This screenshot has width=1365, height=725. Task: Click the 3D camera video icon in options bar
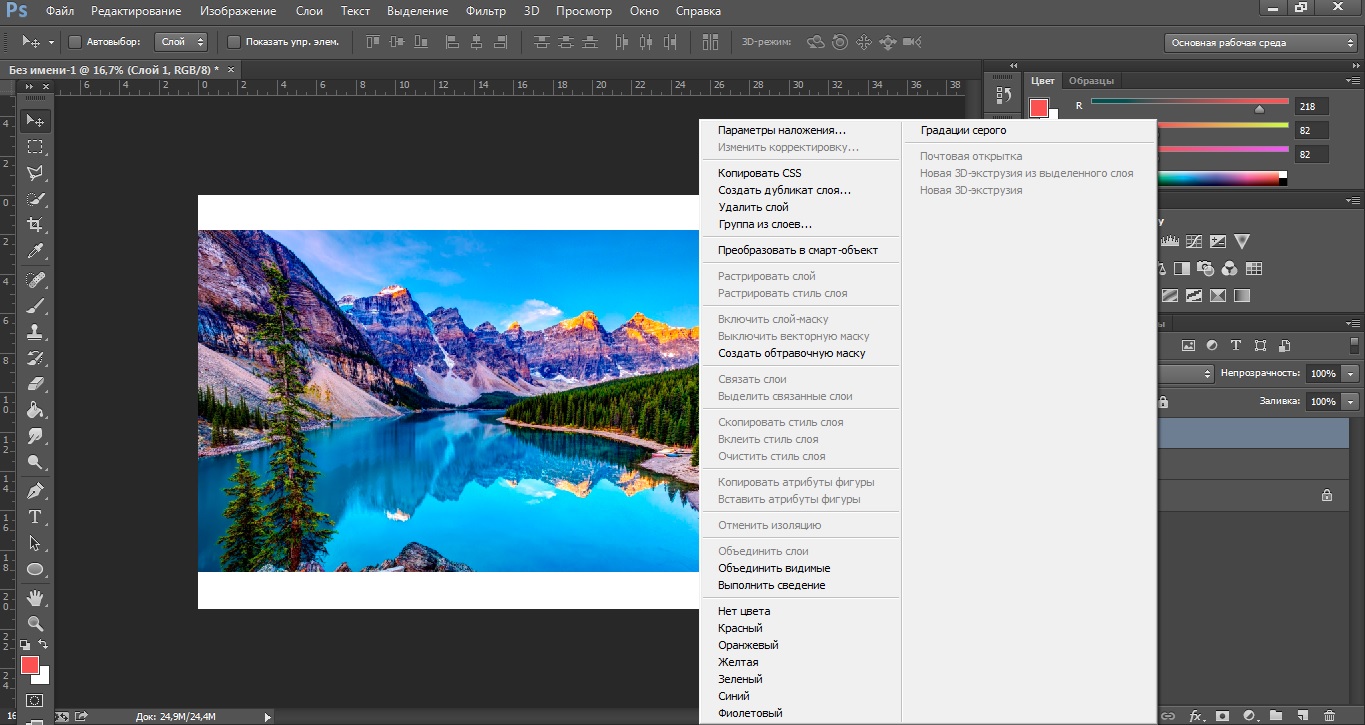pyautogui.click(x=911, y=42)
